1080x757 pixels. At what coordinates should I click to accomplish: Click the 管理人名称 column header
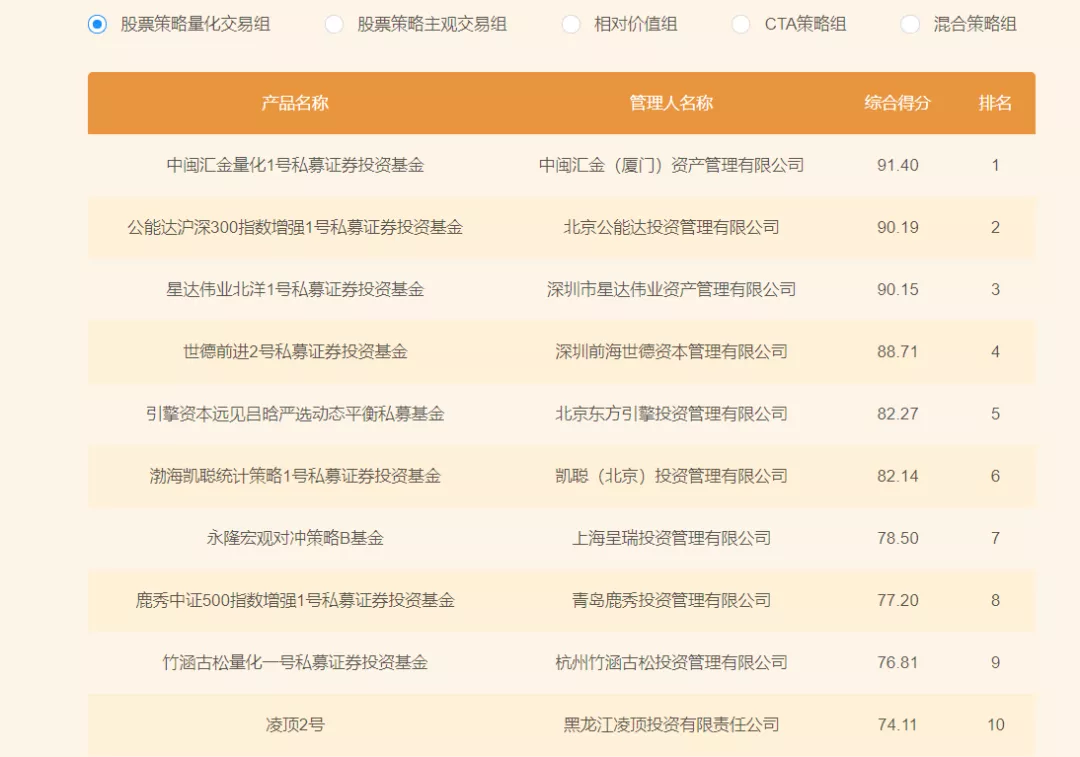671,103
